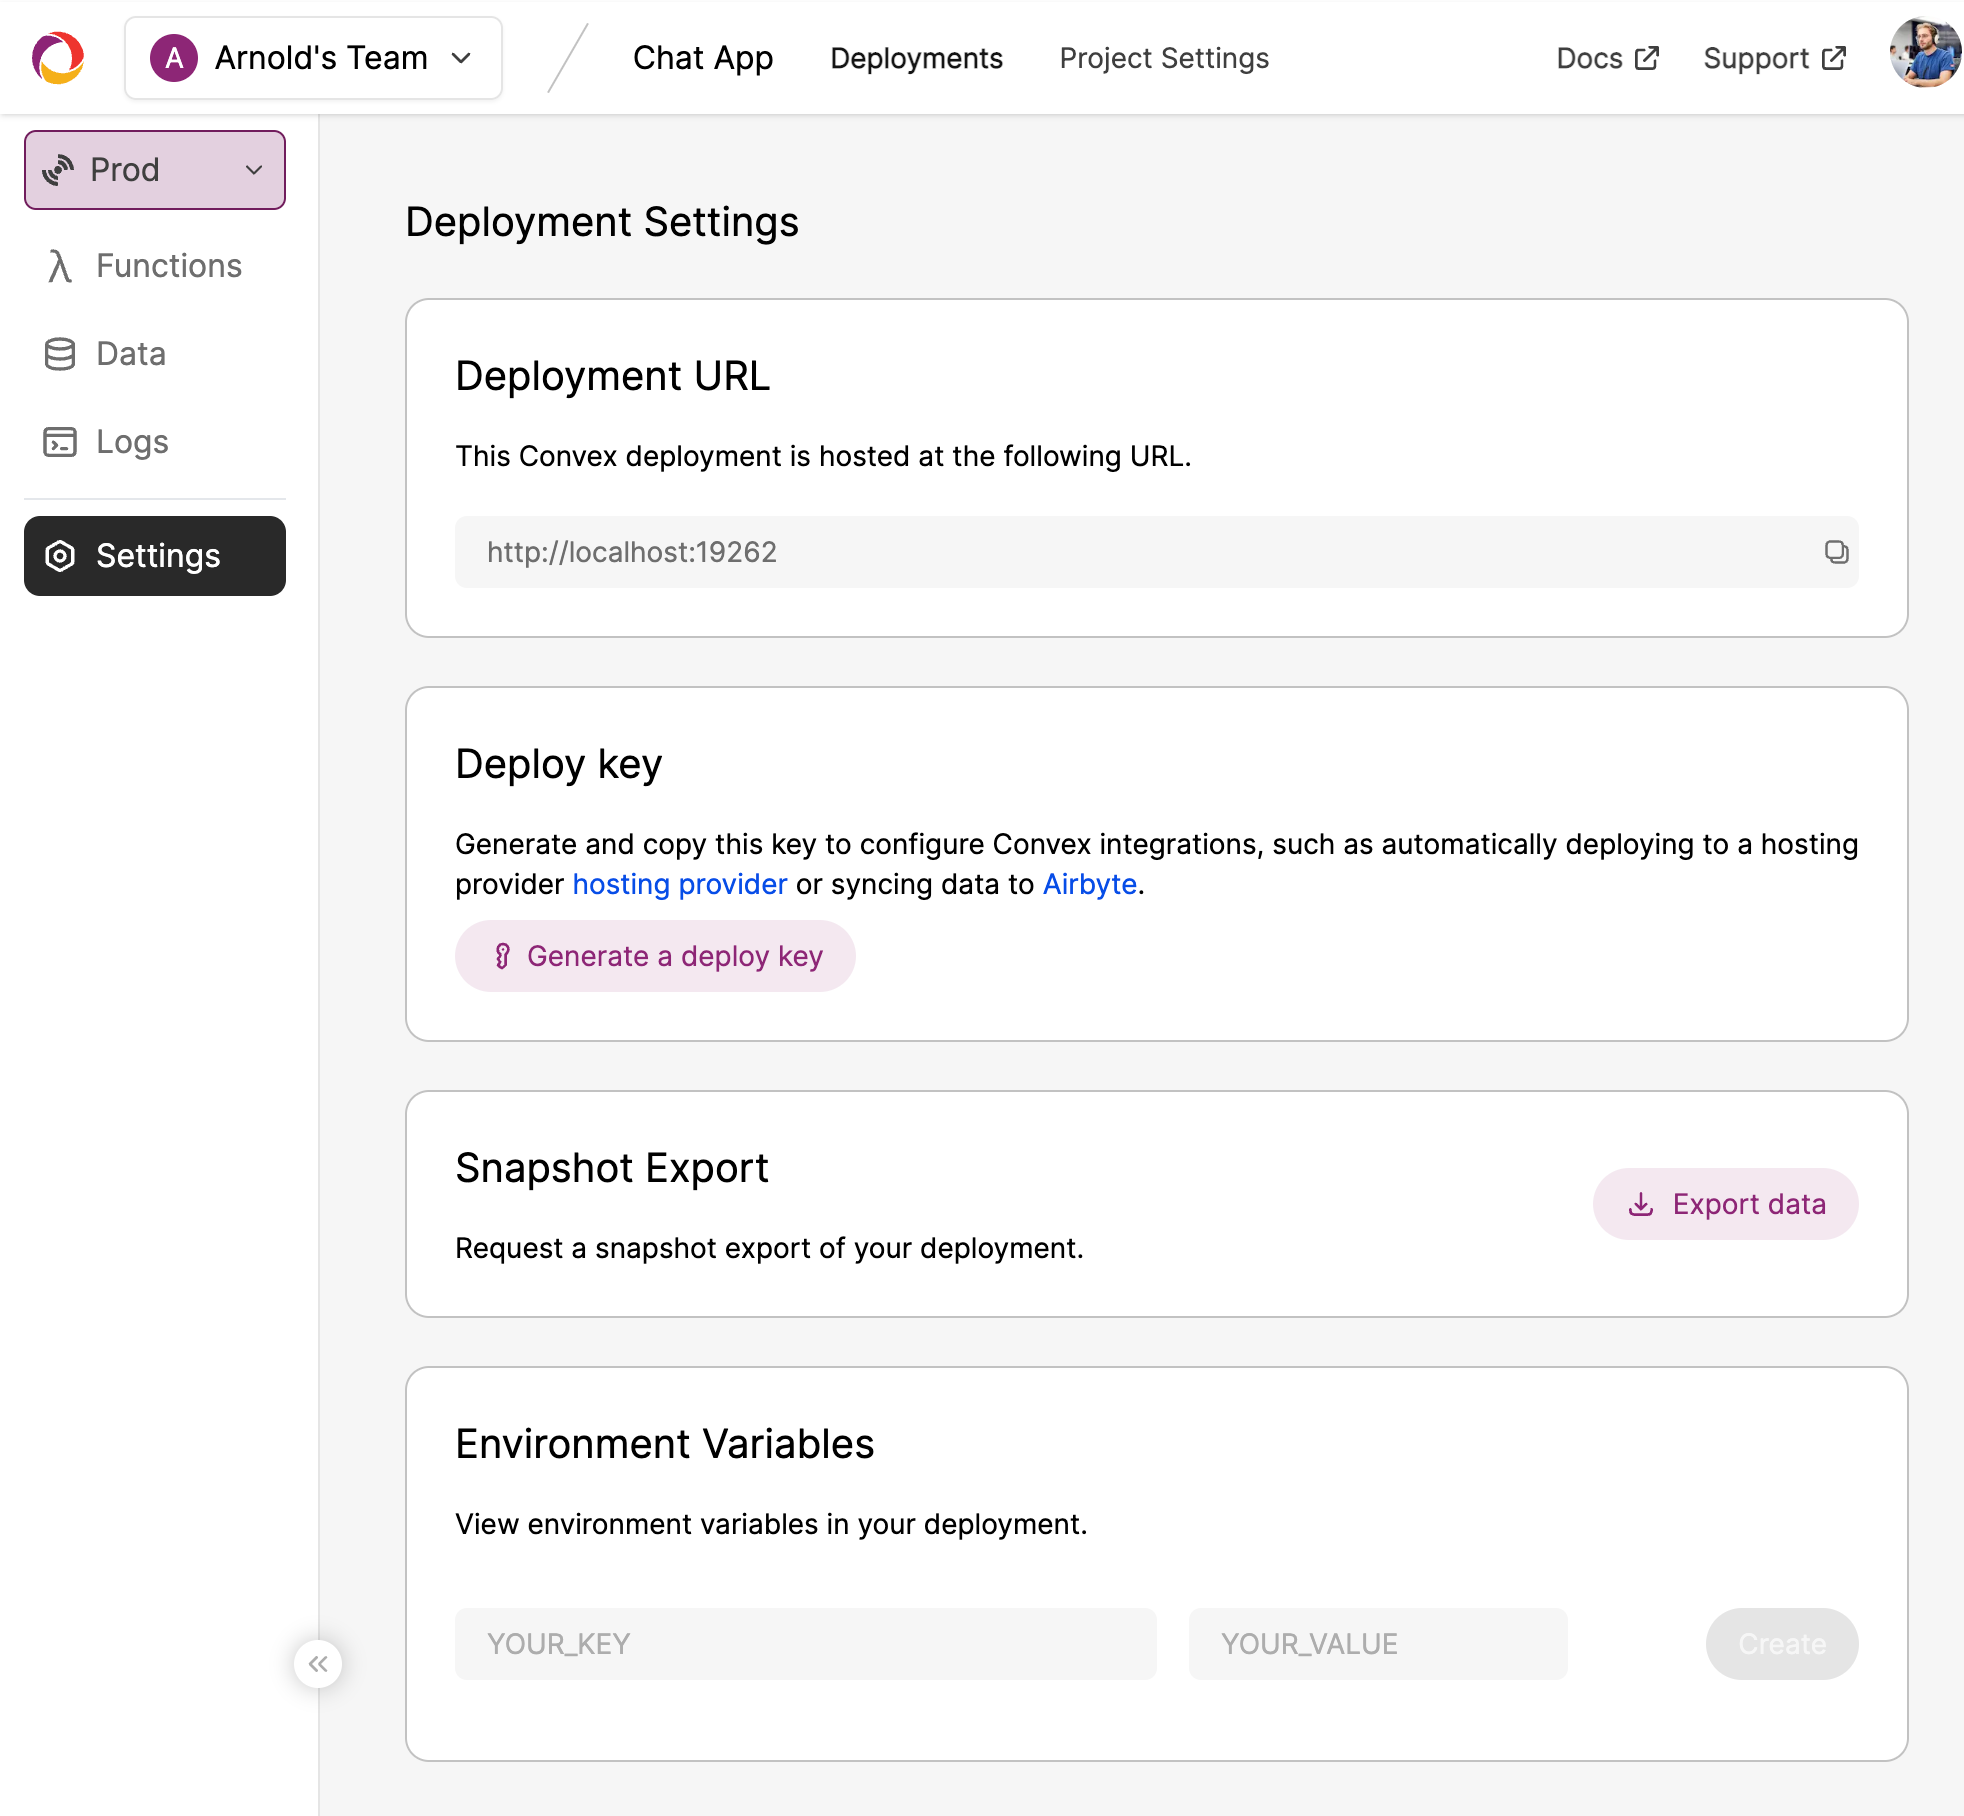Open the Project Settings tab

(x=1164, y=58)
